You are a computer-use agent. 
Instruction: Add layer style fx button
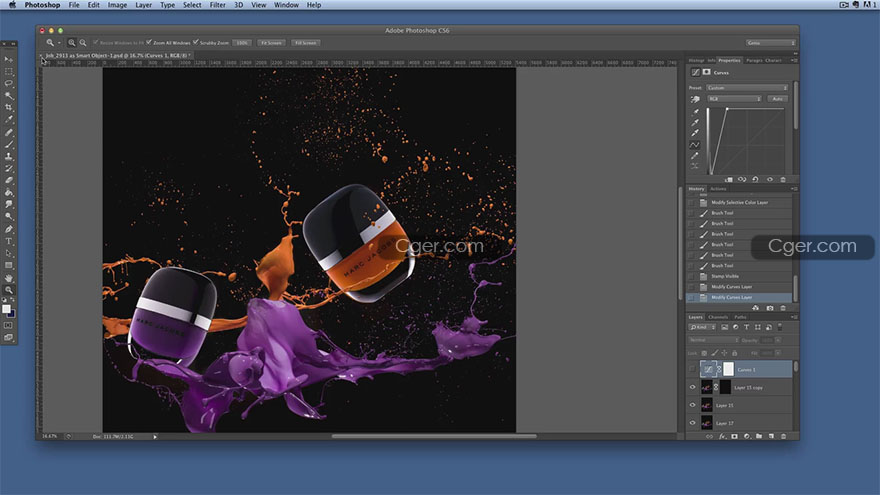coord(722,436)
